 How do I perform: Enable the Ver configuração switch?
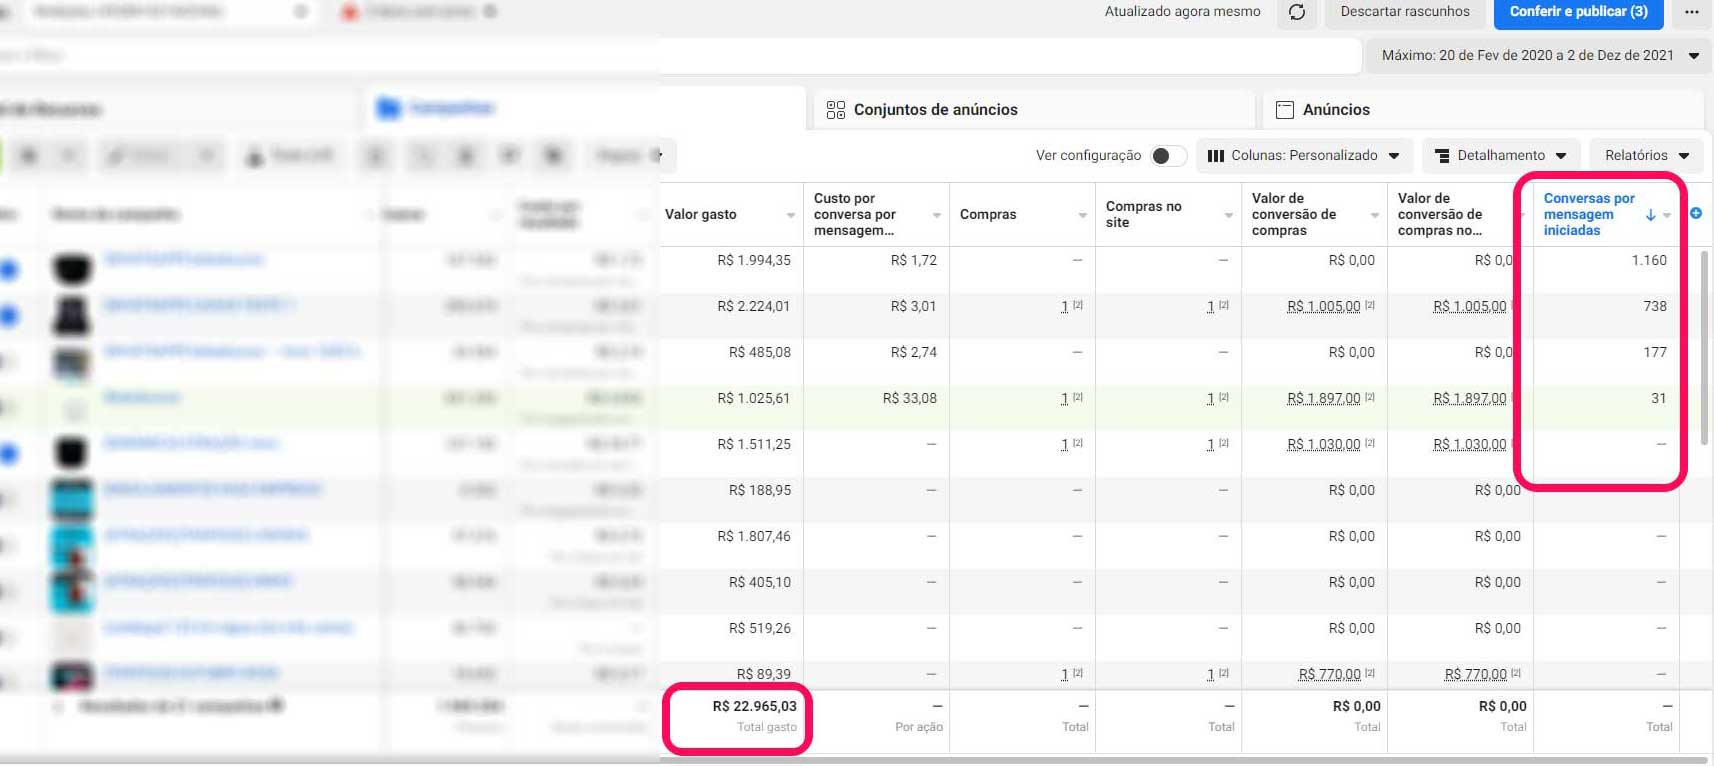pyautogui.click(x=1167, y=156)
